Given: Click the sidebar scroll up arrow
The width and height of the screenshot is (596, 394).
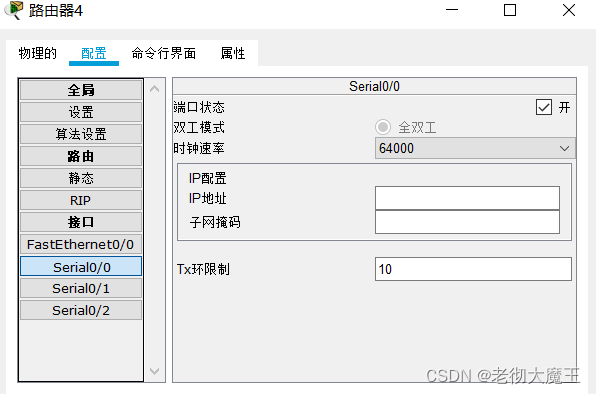Looking at the screenshot, I should tap(155, 89).
